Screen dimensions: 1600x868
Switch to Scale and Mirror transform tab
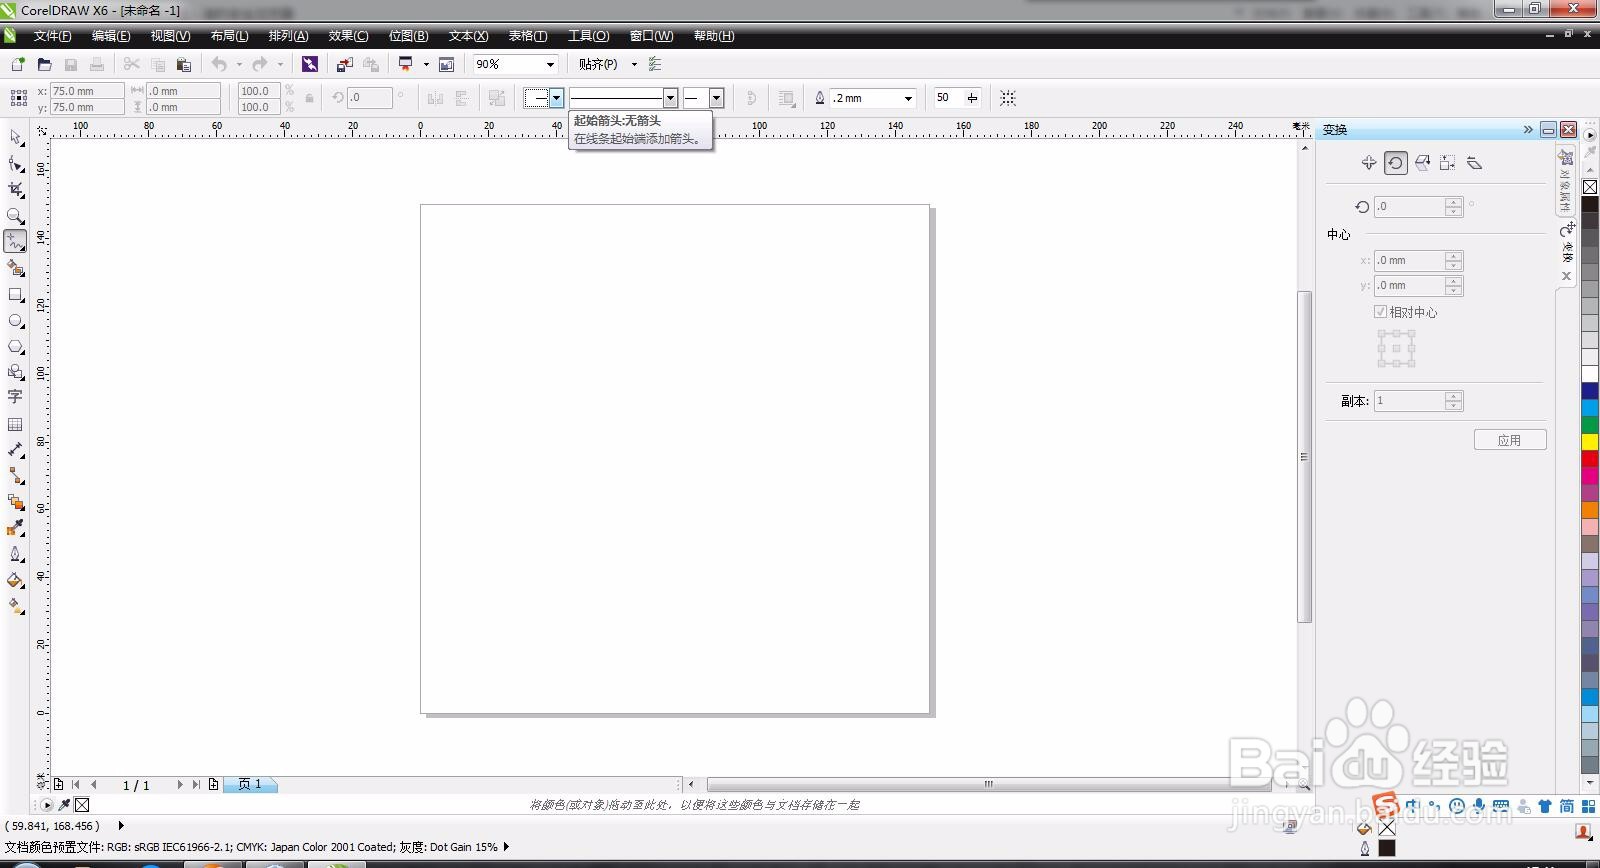coord(1422,163)
